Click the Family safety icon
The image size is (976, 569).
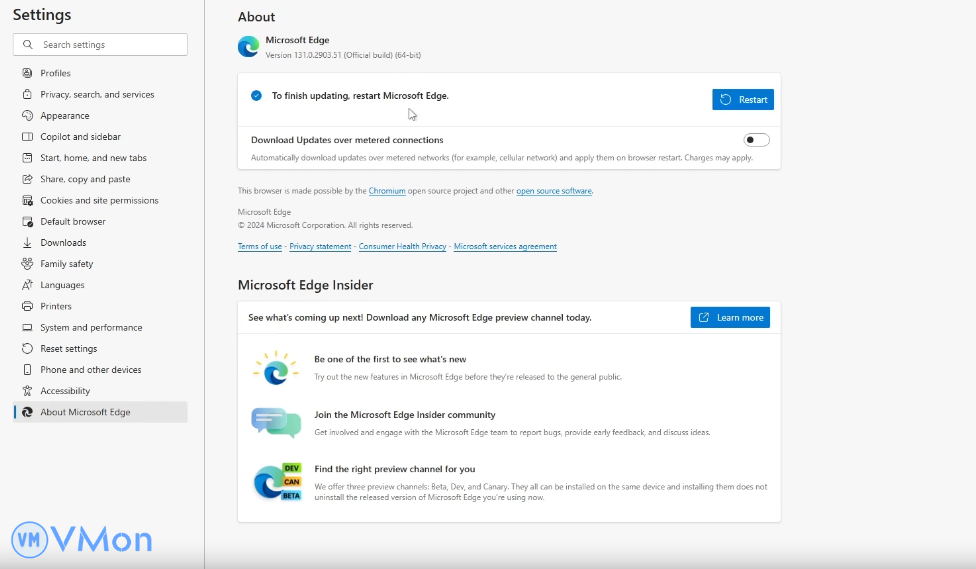coord(28,264)
